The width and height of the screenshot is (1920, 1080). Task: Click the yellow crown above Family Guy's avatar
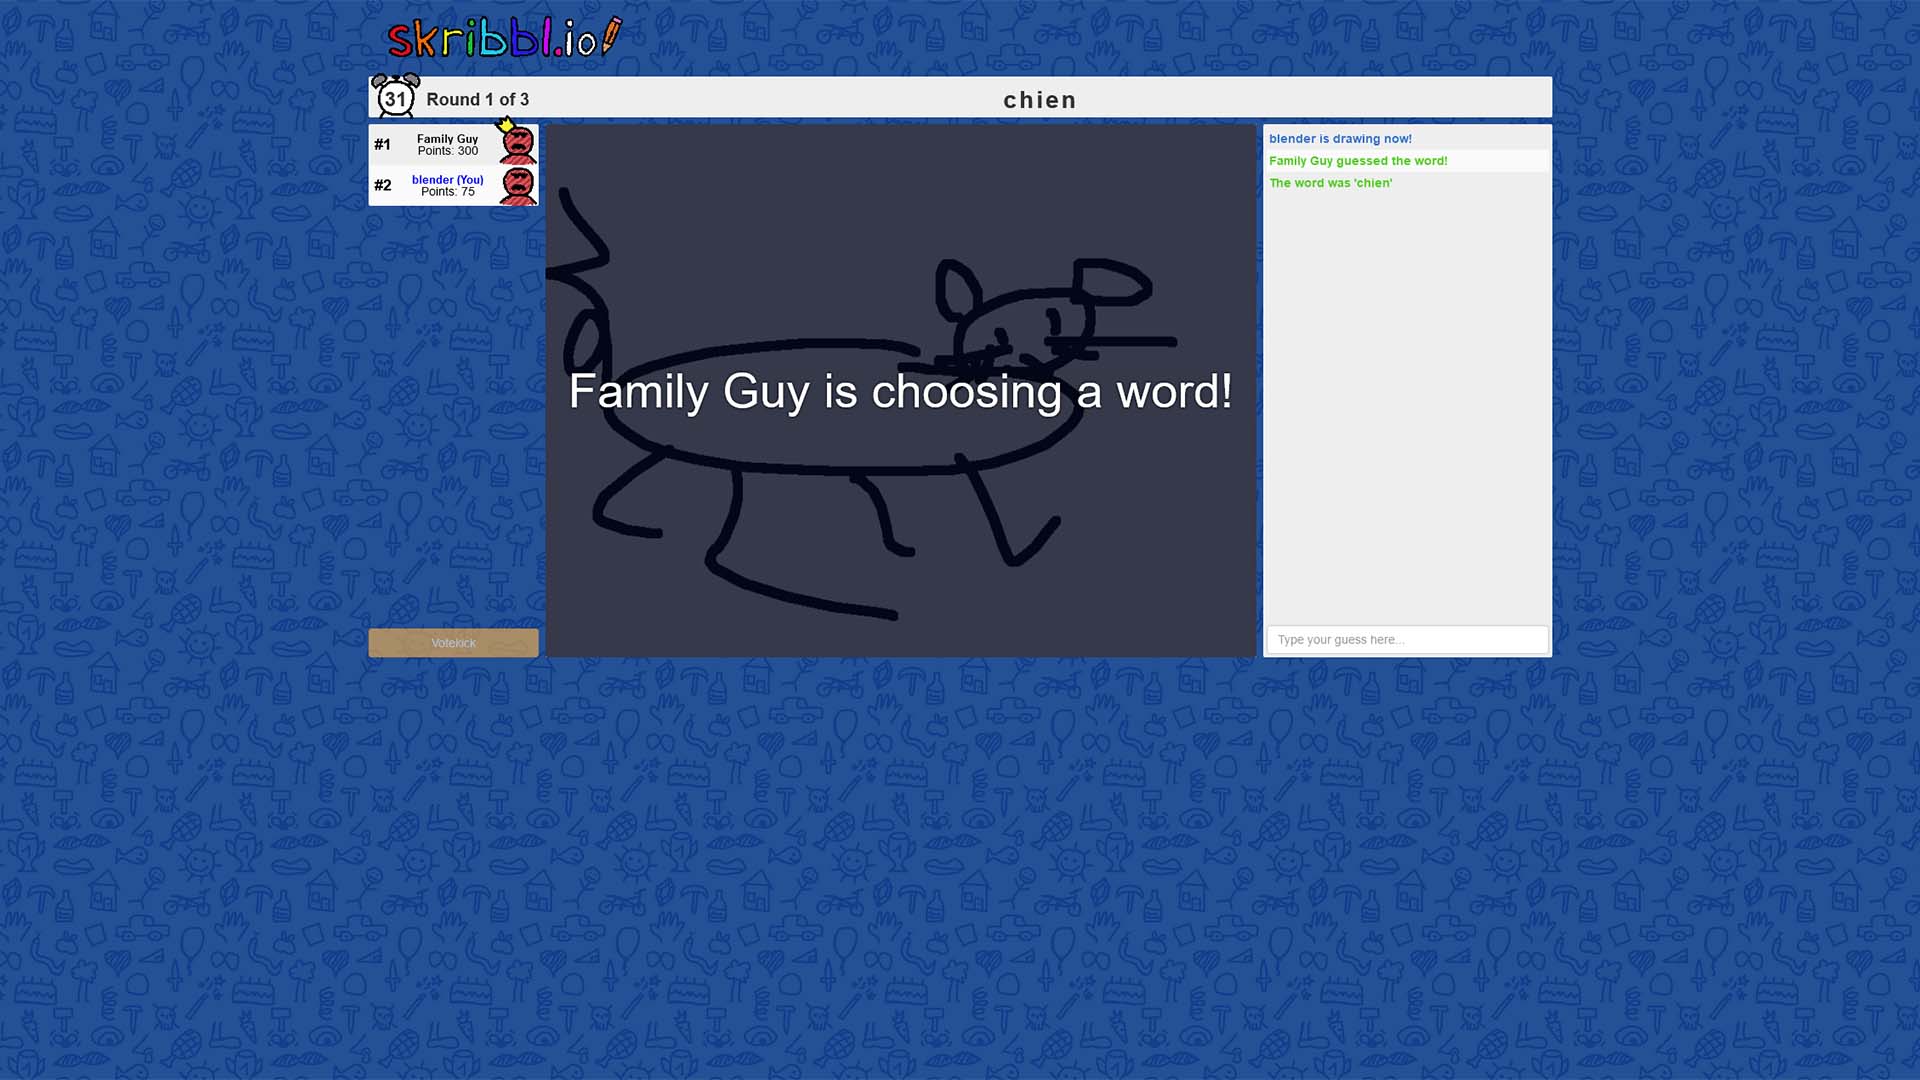coord(506,125)
